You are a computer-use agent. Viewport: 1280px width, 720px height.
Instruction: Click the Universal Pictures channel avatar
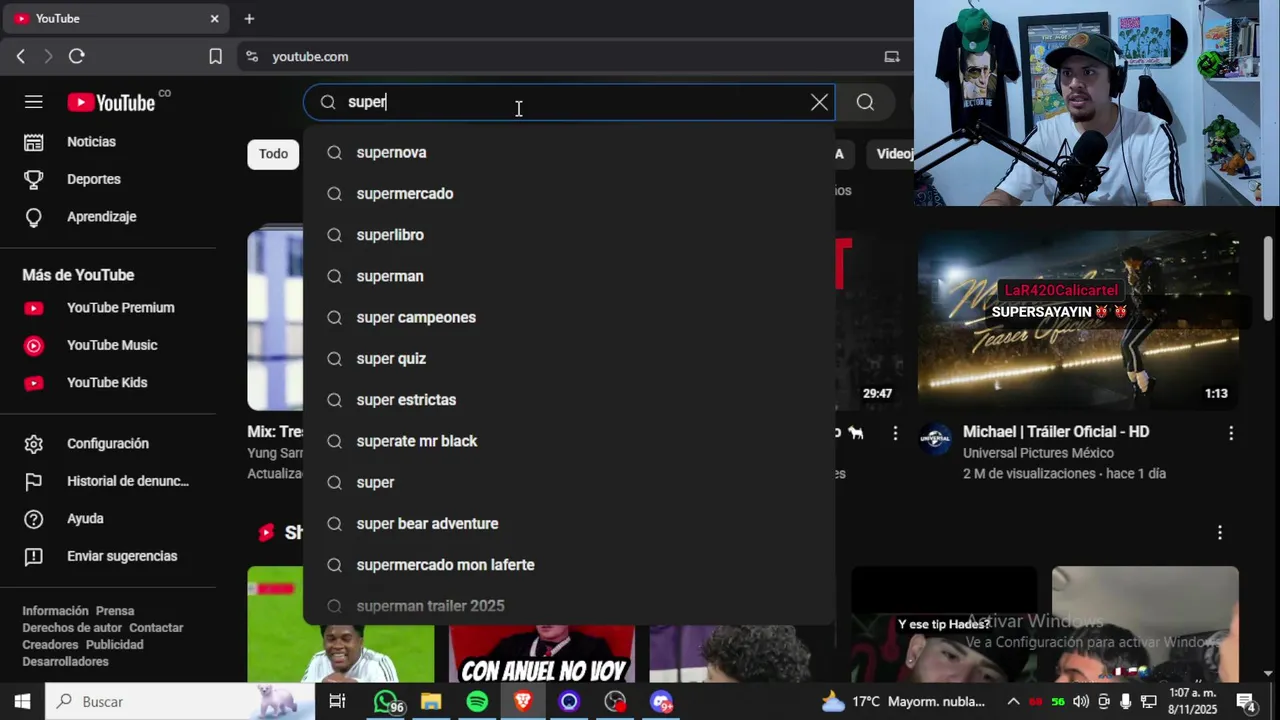click(935, 439)
